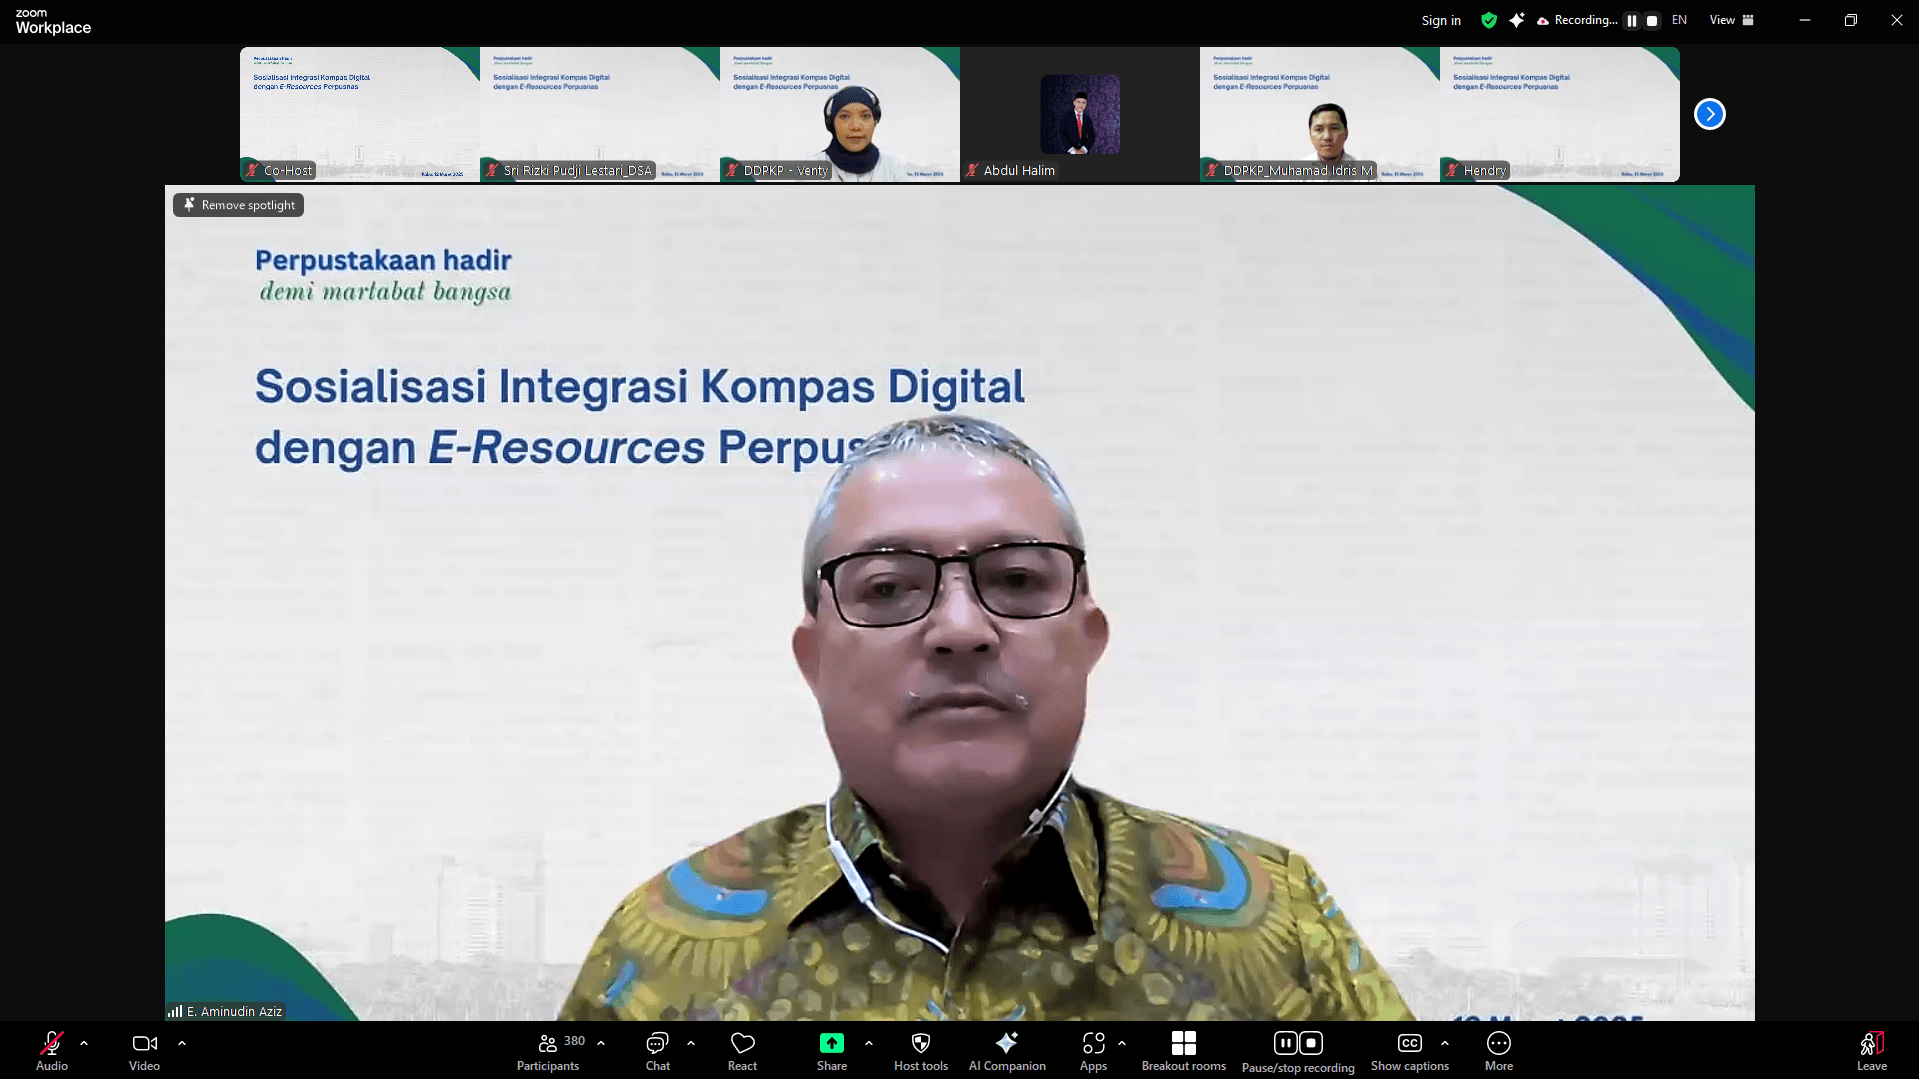Viewport: 1919px width, 1079px height.
Task: Click the muted mic icon on Hendry
Action: 1451,170
